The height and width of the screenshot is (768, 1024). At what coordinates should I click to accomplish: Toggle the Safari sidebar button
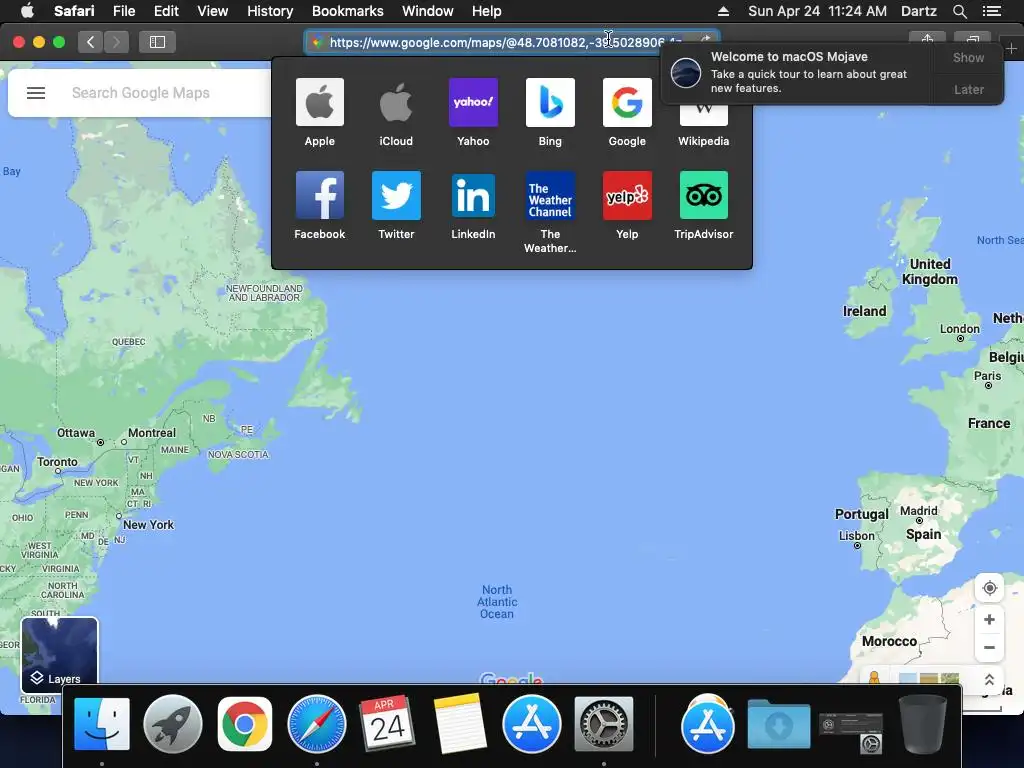[157, 42]
